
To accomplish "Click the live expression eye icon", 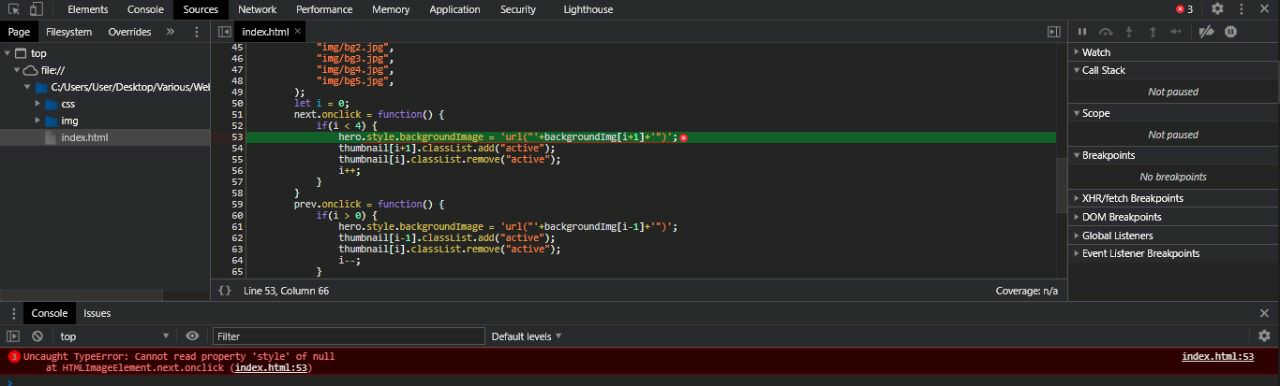I will (x=192, y=336).
